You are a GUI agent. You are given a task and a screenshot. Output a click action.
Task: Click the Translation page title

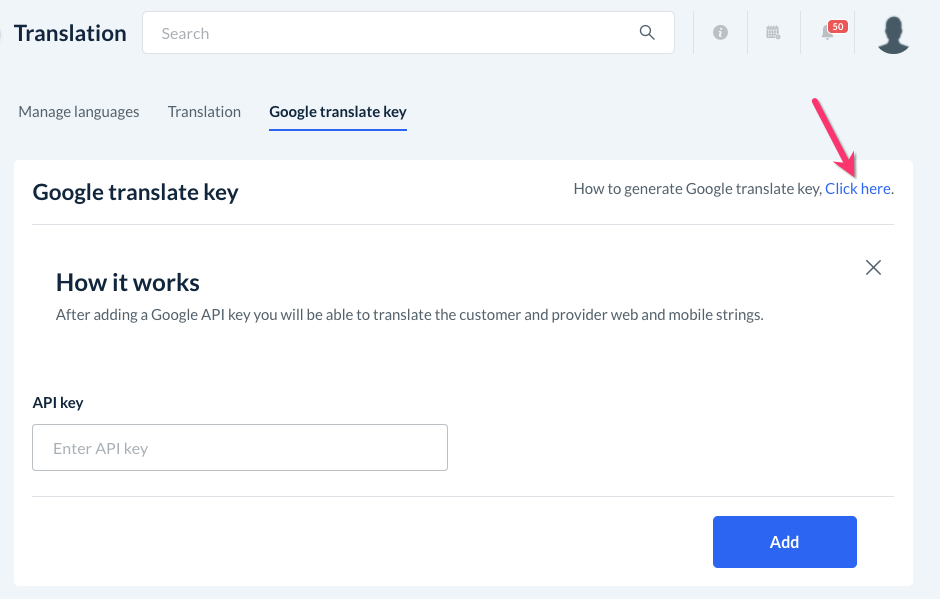[x=70, y=33]
